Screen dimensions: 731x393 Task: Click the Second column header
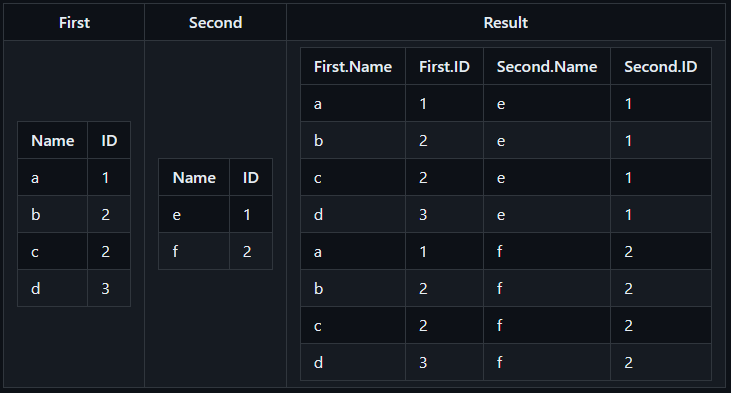[x=215, y=22]
